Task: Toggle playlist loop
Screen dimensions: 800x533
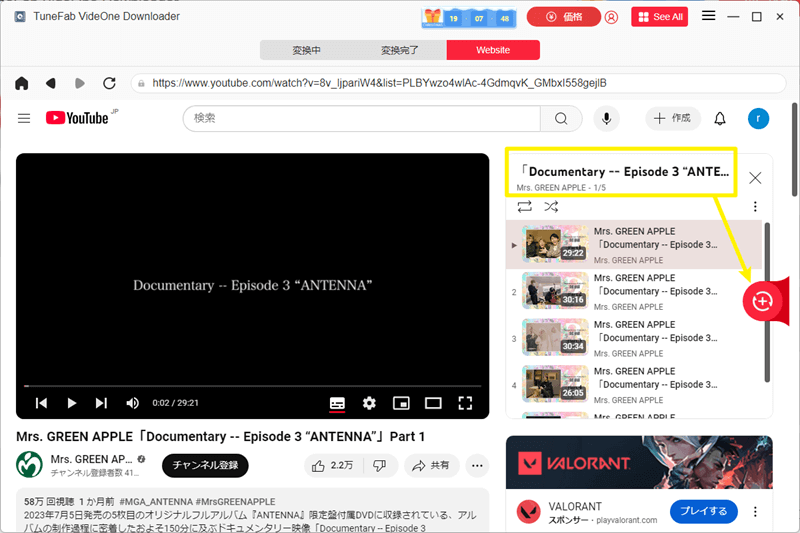Action: point(524,206)
